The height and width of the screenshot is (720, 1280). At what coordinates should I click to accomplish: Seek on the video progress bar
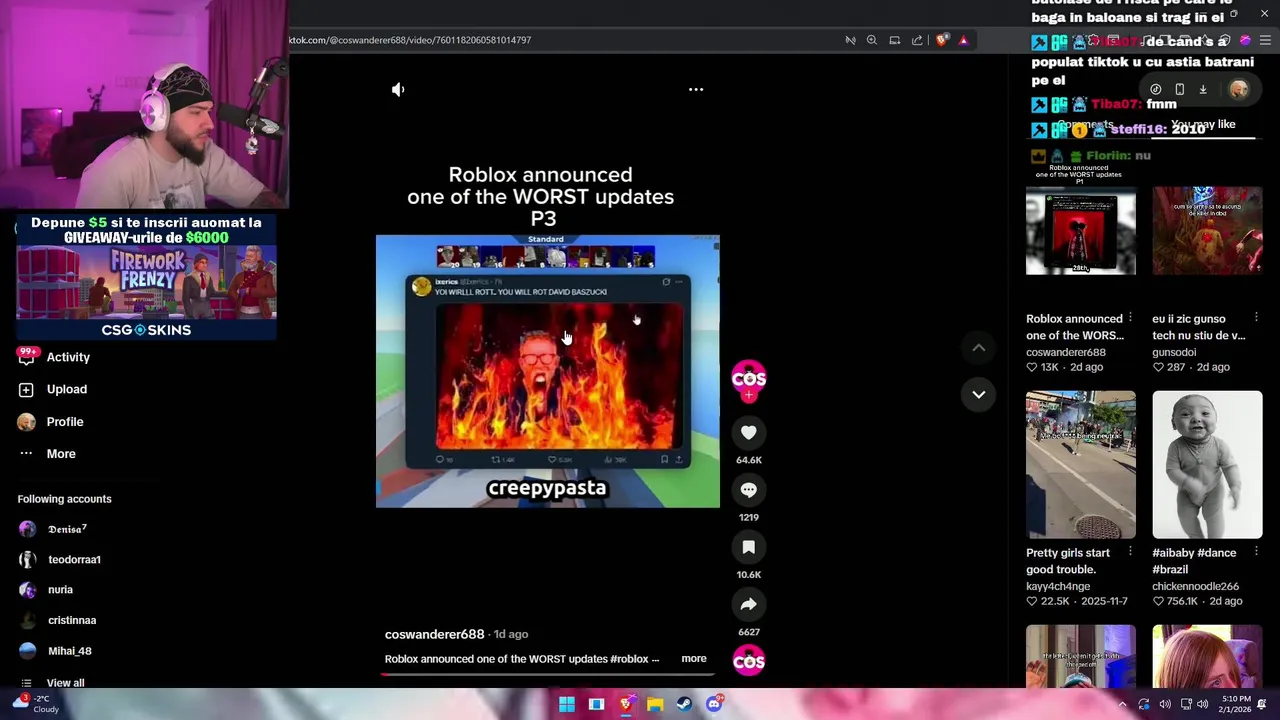(548, 674)
